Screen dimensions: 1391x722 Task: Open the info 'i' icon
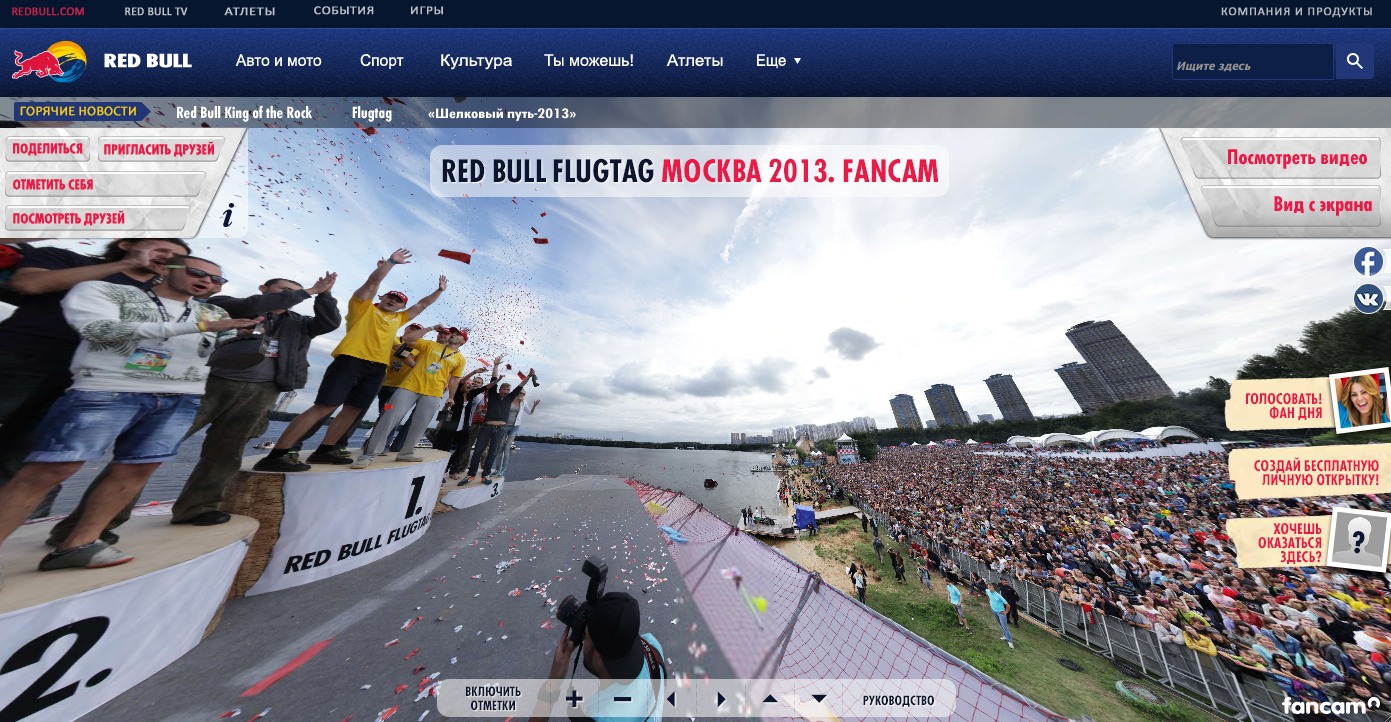pos(228,215)
